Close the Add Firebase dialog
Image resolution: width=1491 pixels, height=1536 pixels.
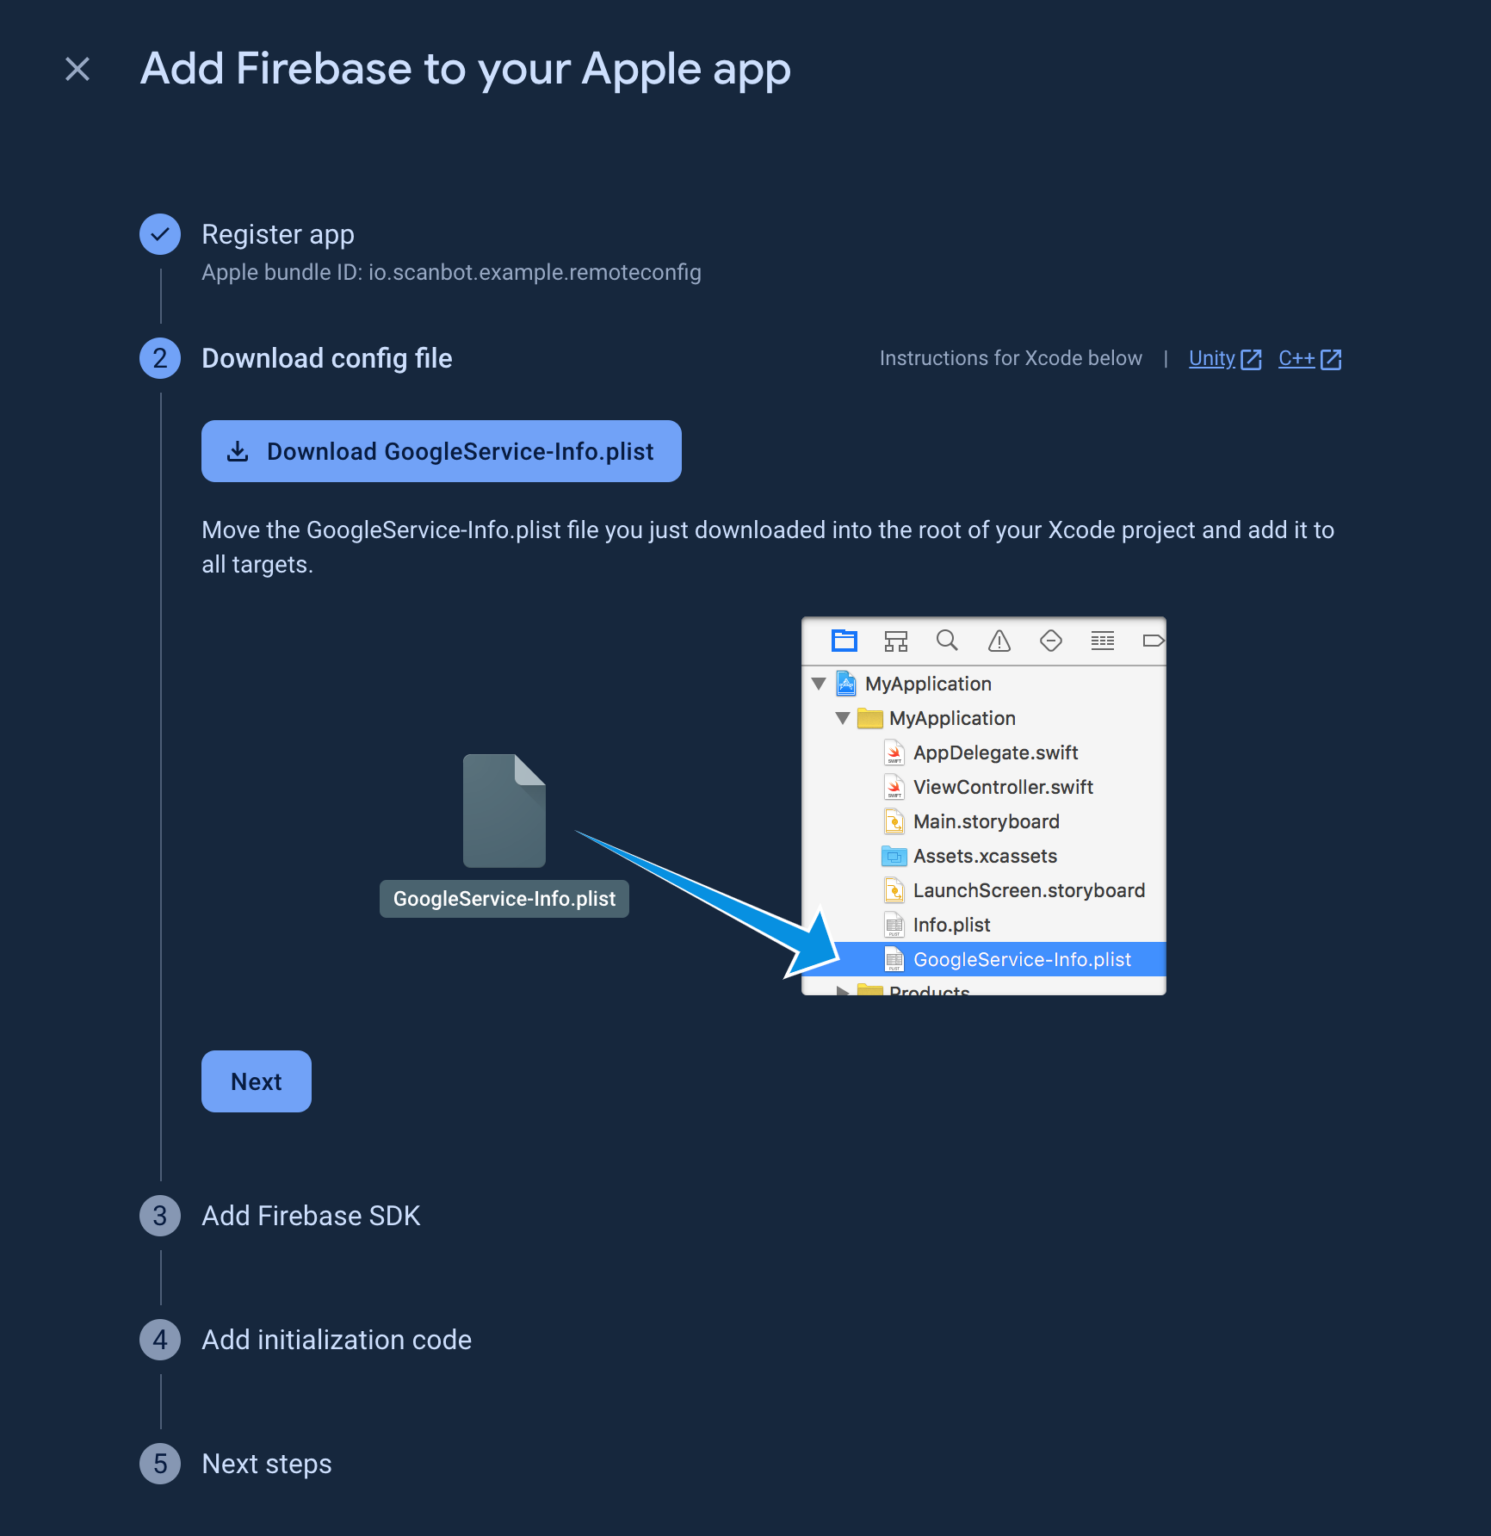77,68
